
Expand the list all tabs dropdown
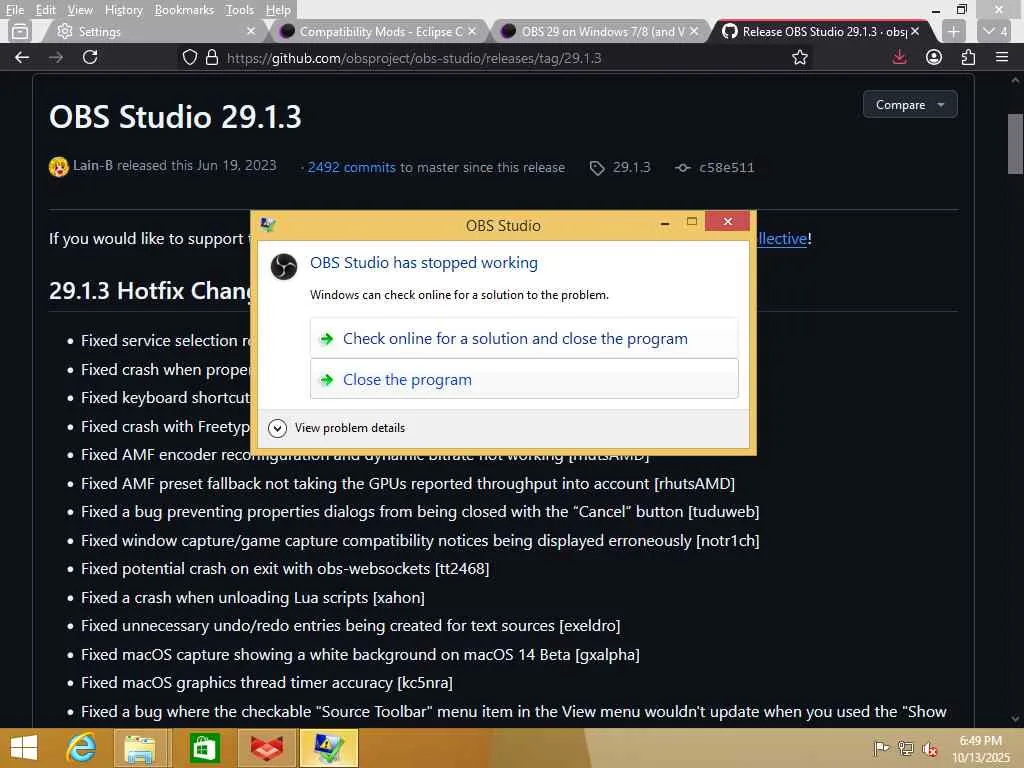coord(996,31)
